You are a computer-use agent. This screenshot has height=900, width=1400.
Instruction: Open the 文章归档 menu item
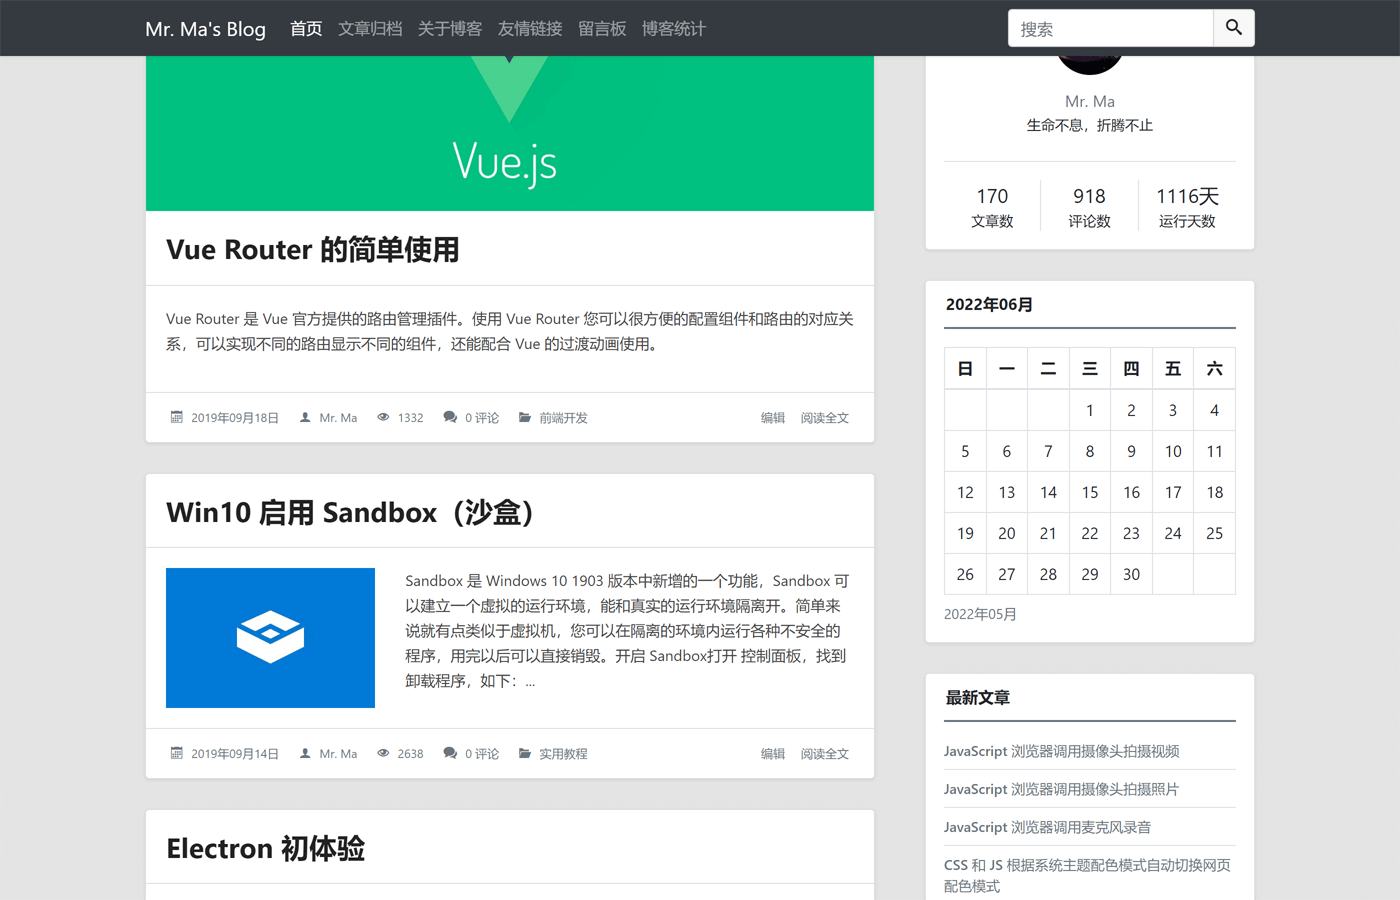[370, 28]
